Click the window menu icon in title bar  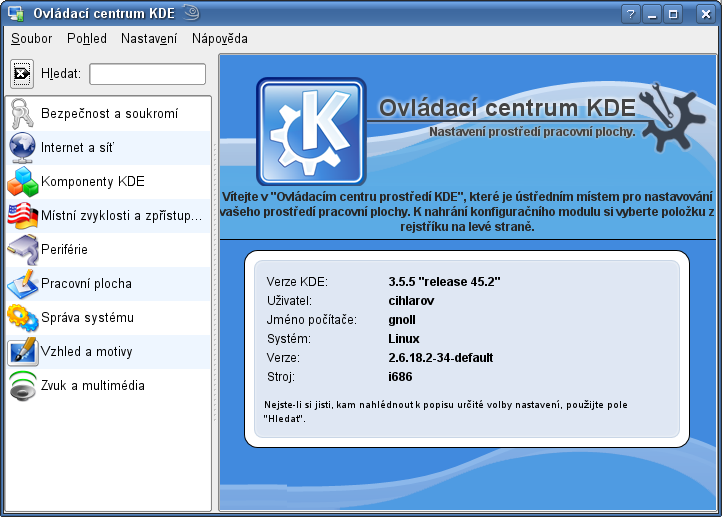tap(16, 13)
